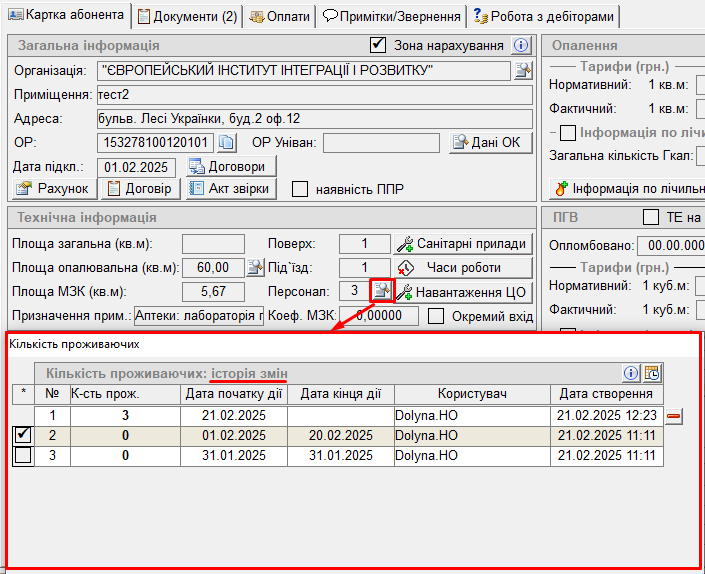This screenshot has width=705, height=574.
Task: Check the Окремий вхід checkbox
Action: click(436, 316)
